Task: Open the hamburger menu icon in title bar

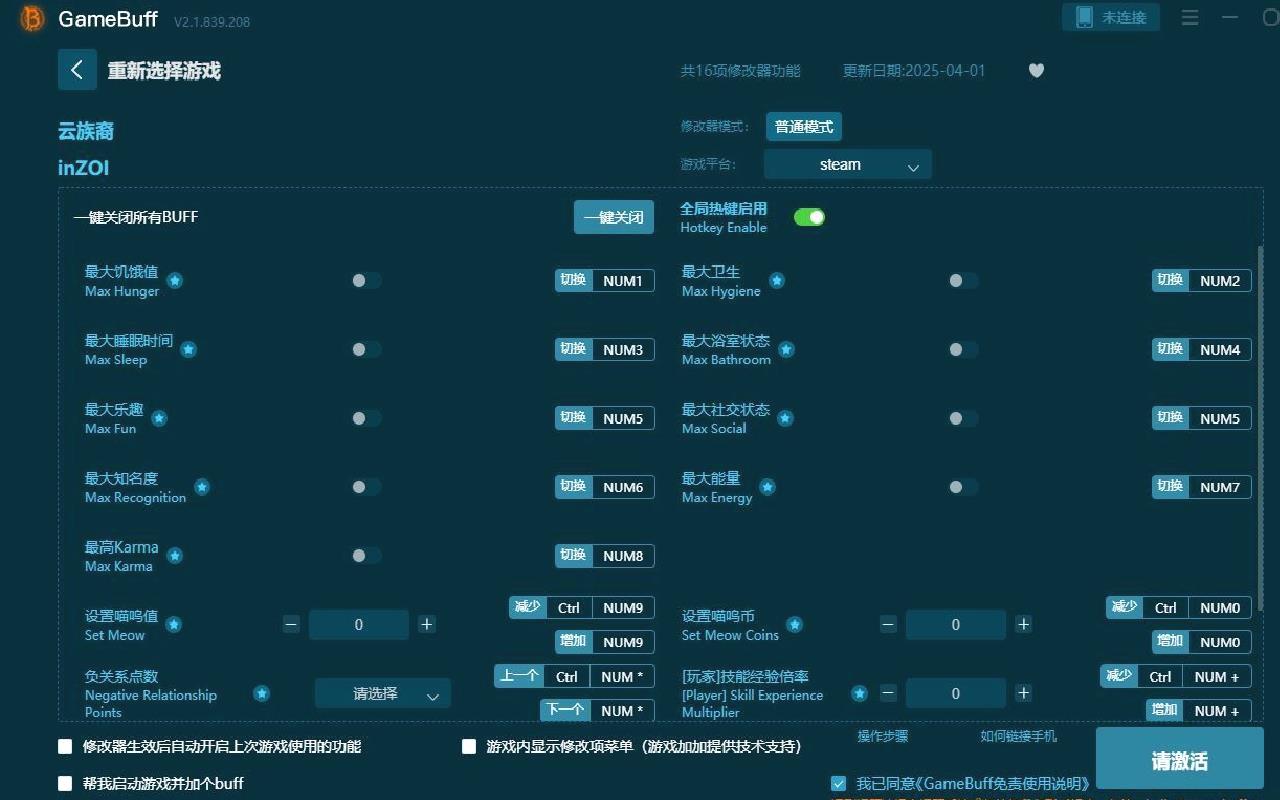Action: pos(1190,18)
